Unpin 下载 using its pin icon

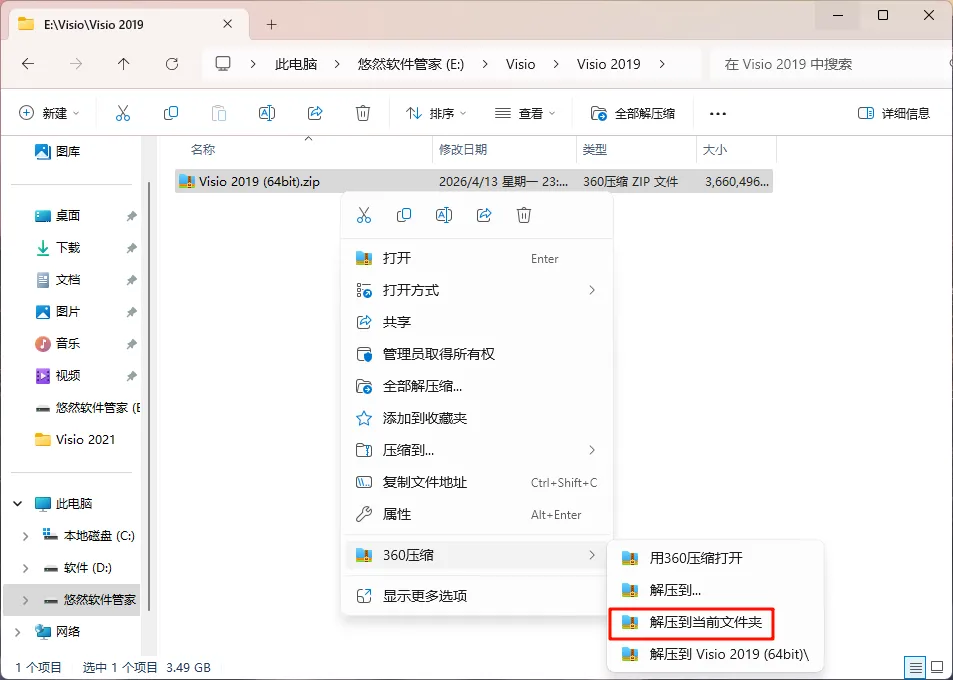tap(131, 248)
